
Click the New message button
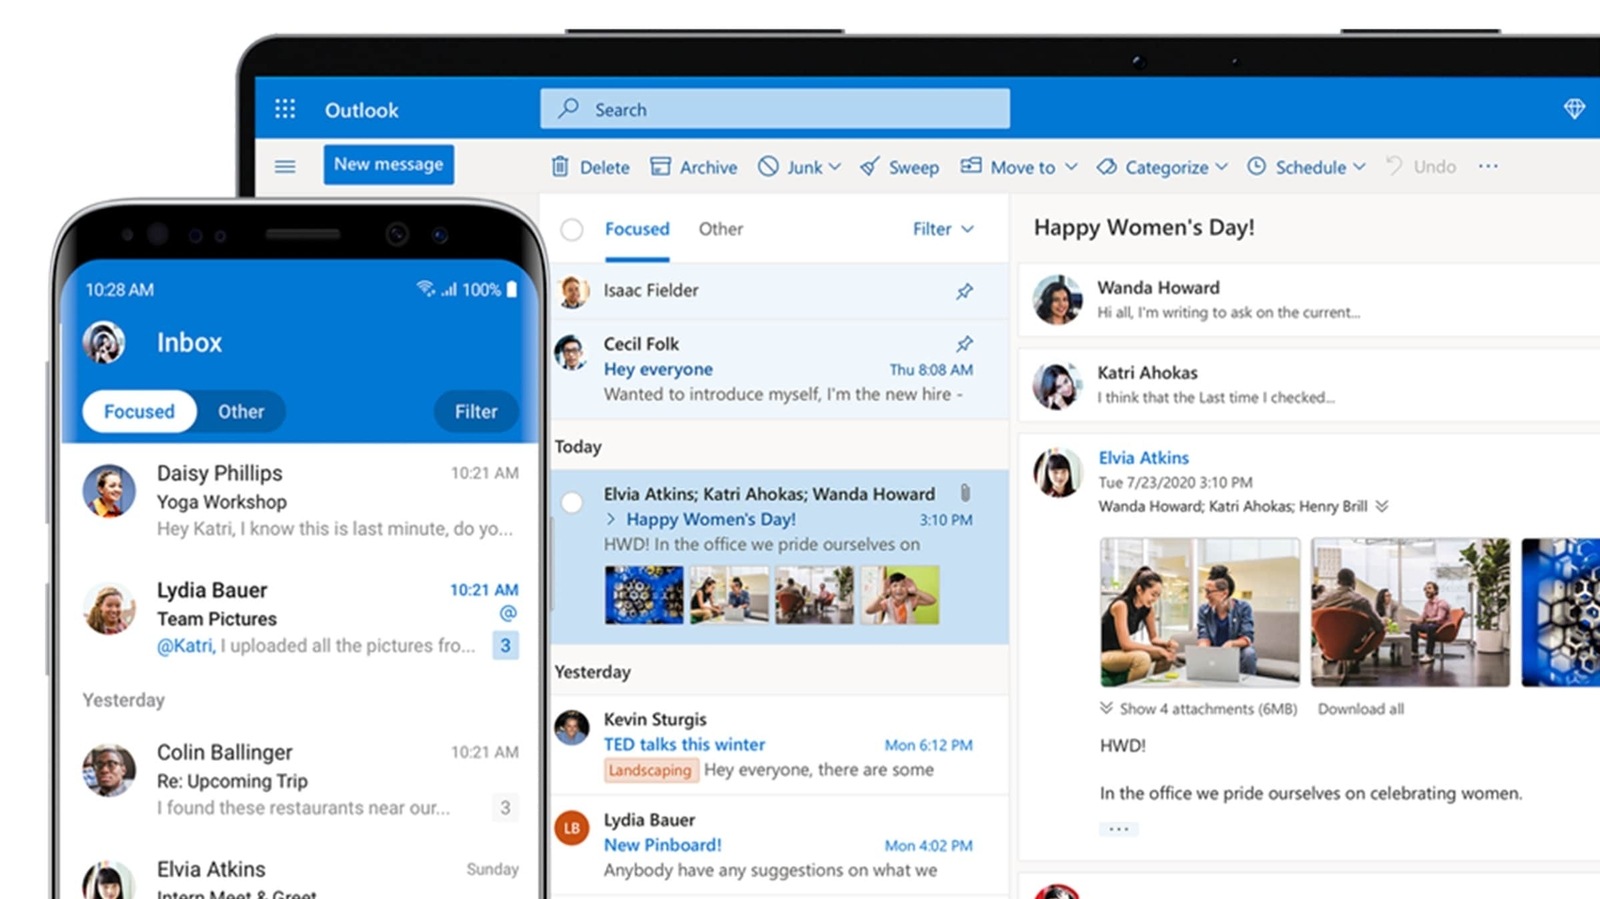pos(388,164)
